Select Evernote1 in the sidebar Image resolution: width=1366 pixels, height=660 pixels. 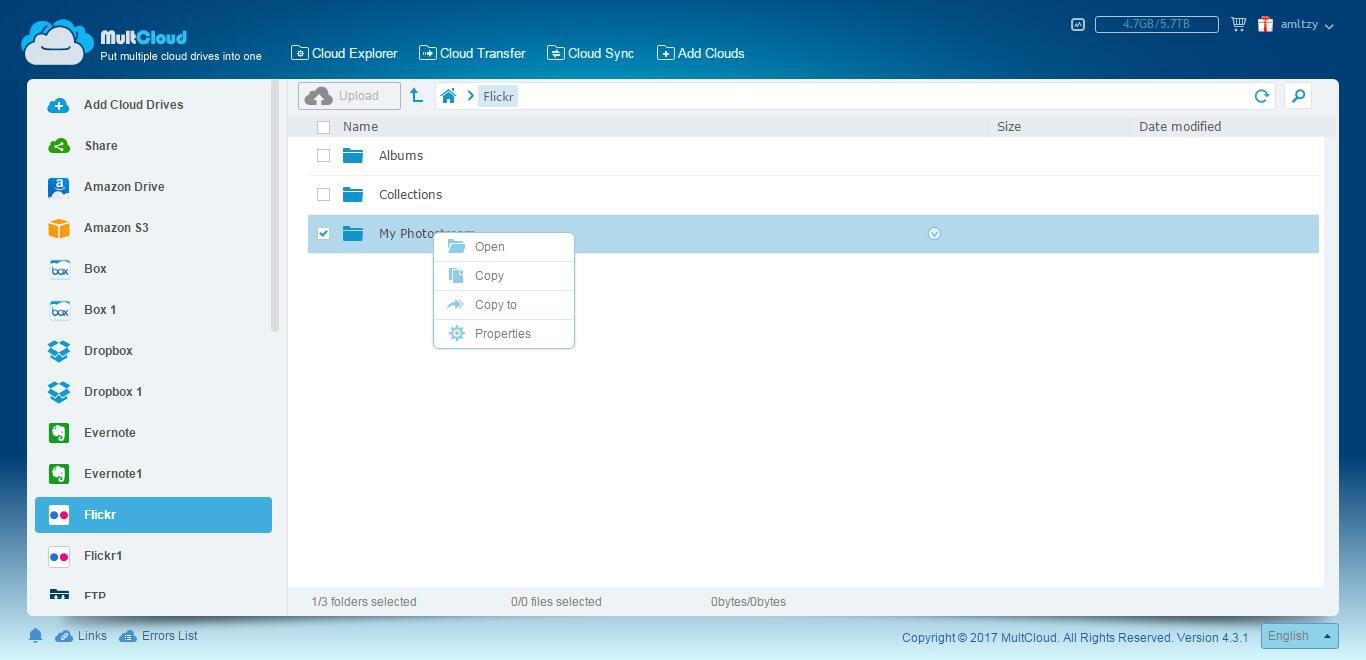(x=153, y=474)
